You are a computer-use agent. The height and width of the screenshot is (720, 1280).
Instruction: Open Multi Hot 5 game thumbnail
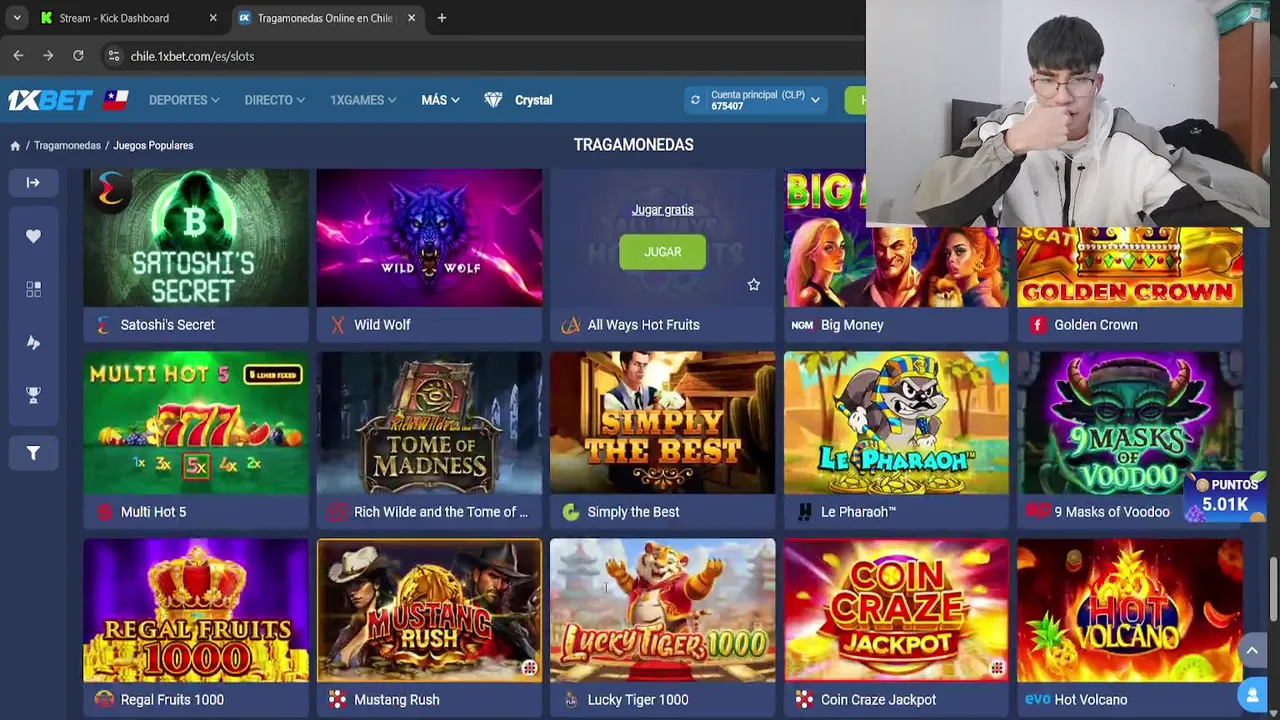[196, 423]
